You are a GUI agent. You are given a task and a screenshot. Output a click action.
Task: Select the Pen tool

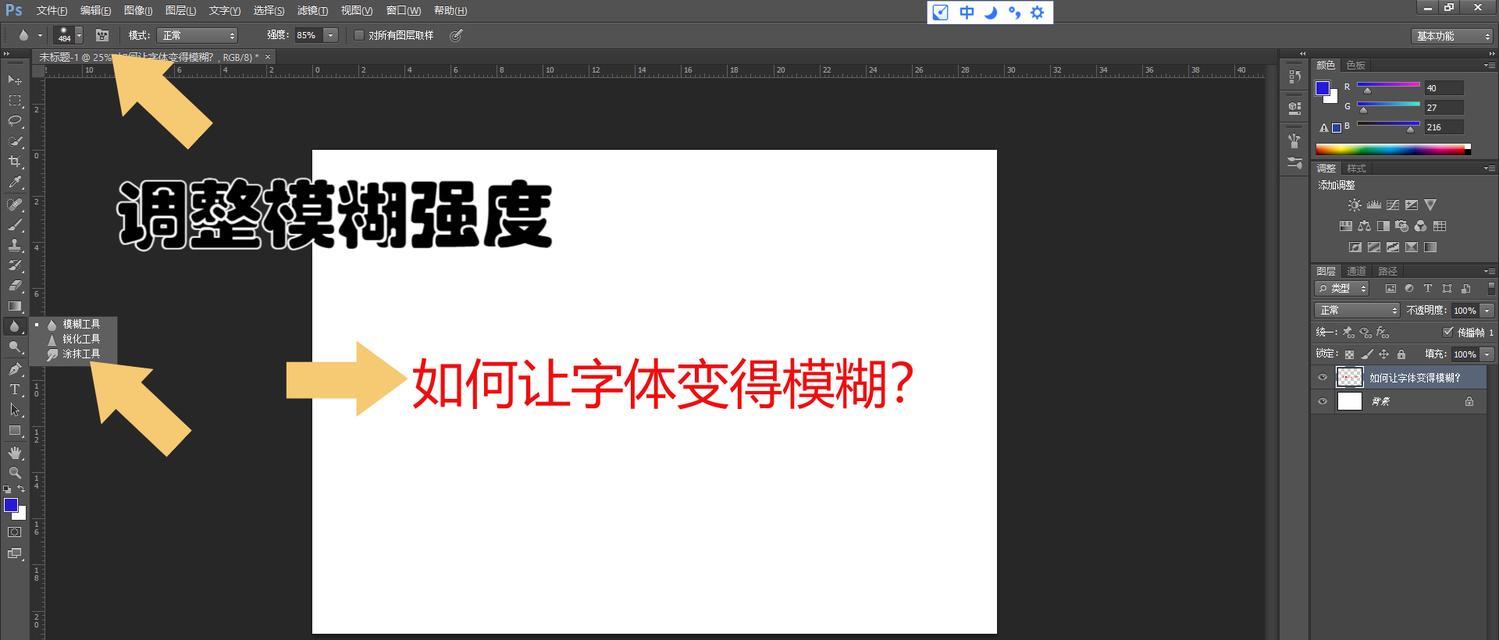15,369
